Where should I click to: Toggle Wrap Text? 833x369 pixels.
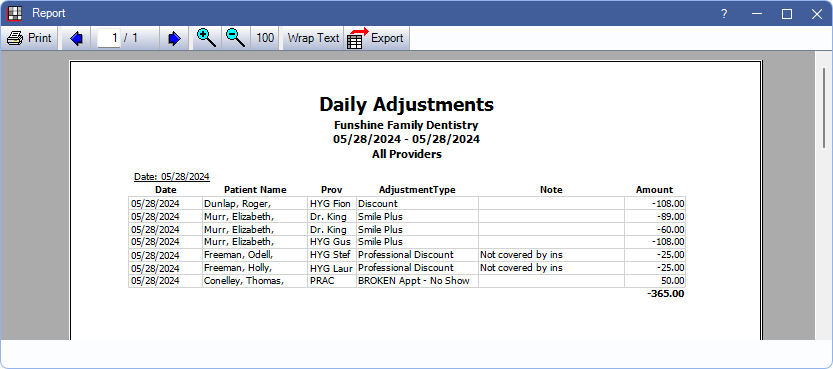[313, 38]
